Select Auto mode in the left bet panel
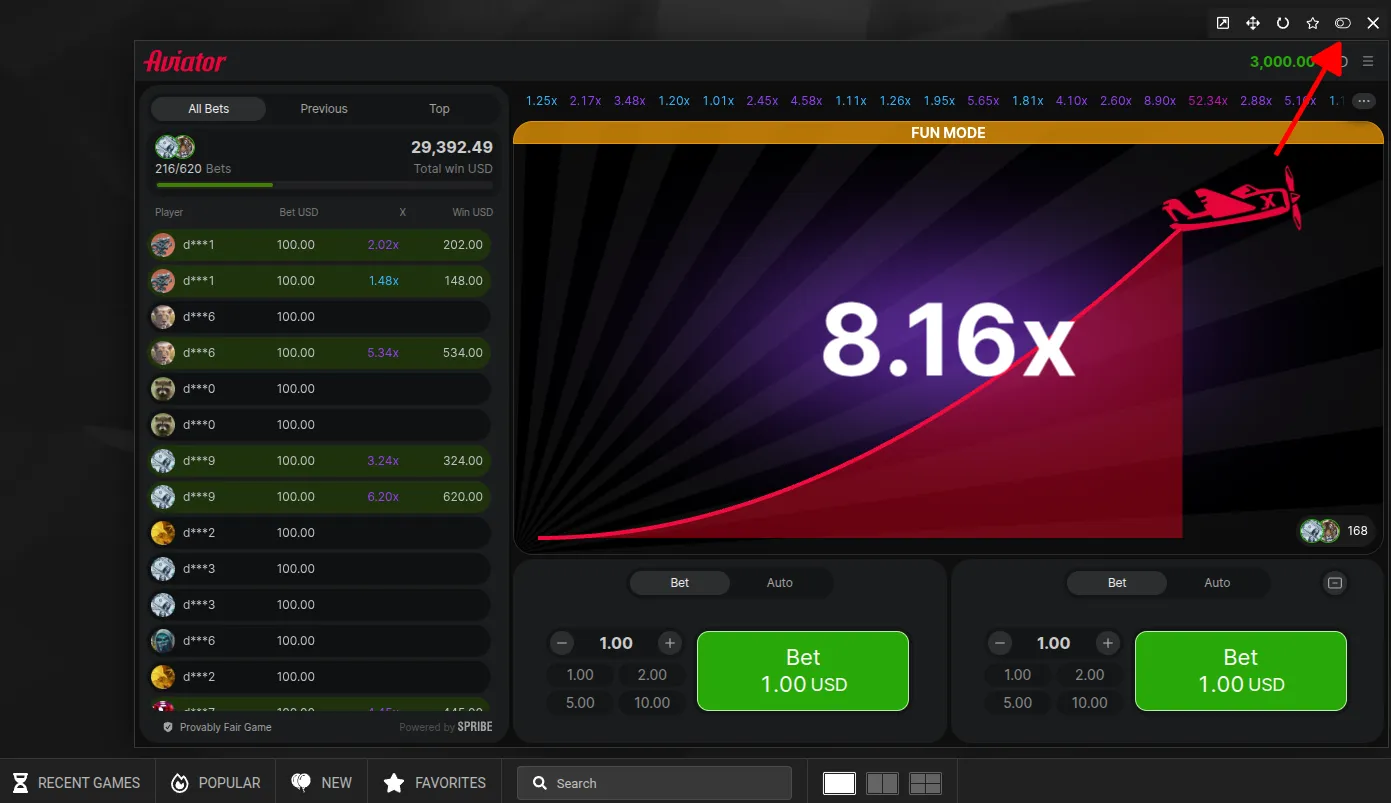This screenshot has width=1391, height=803. (780, 583)
